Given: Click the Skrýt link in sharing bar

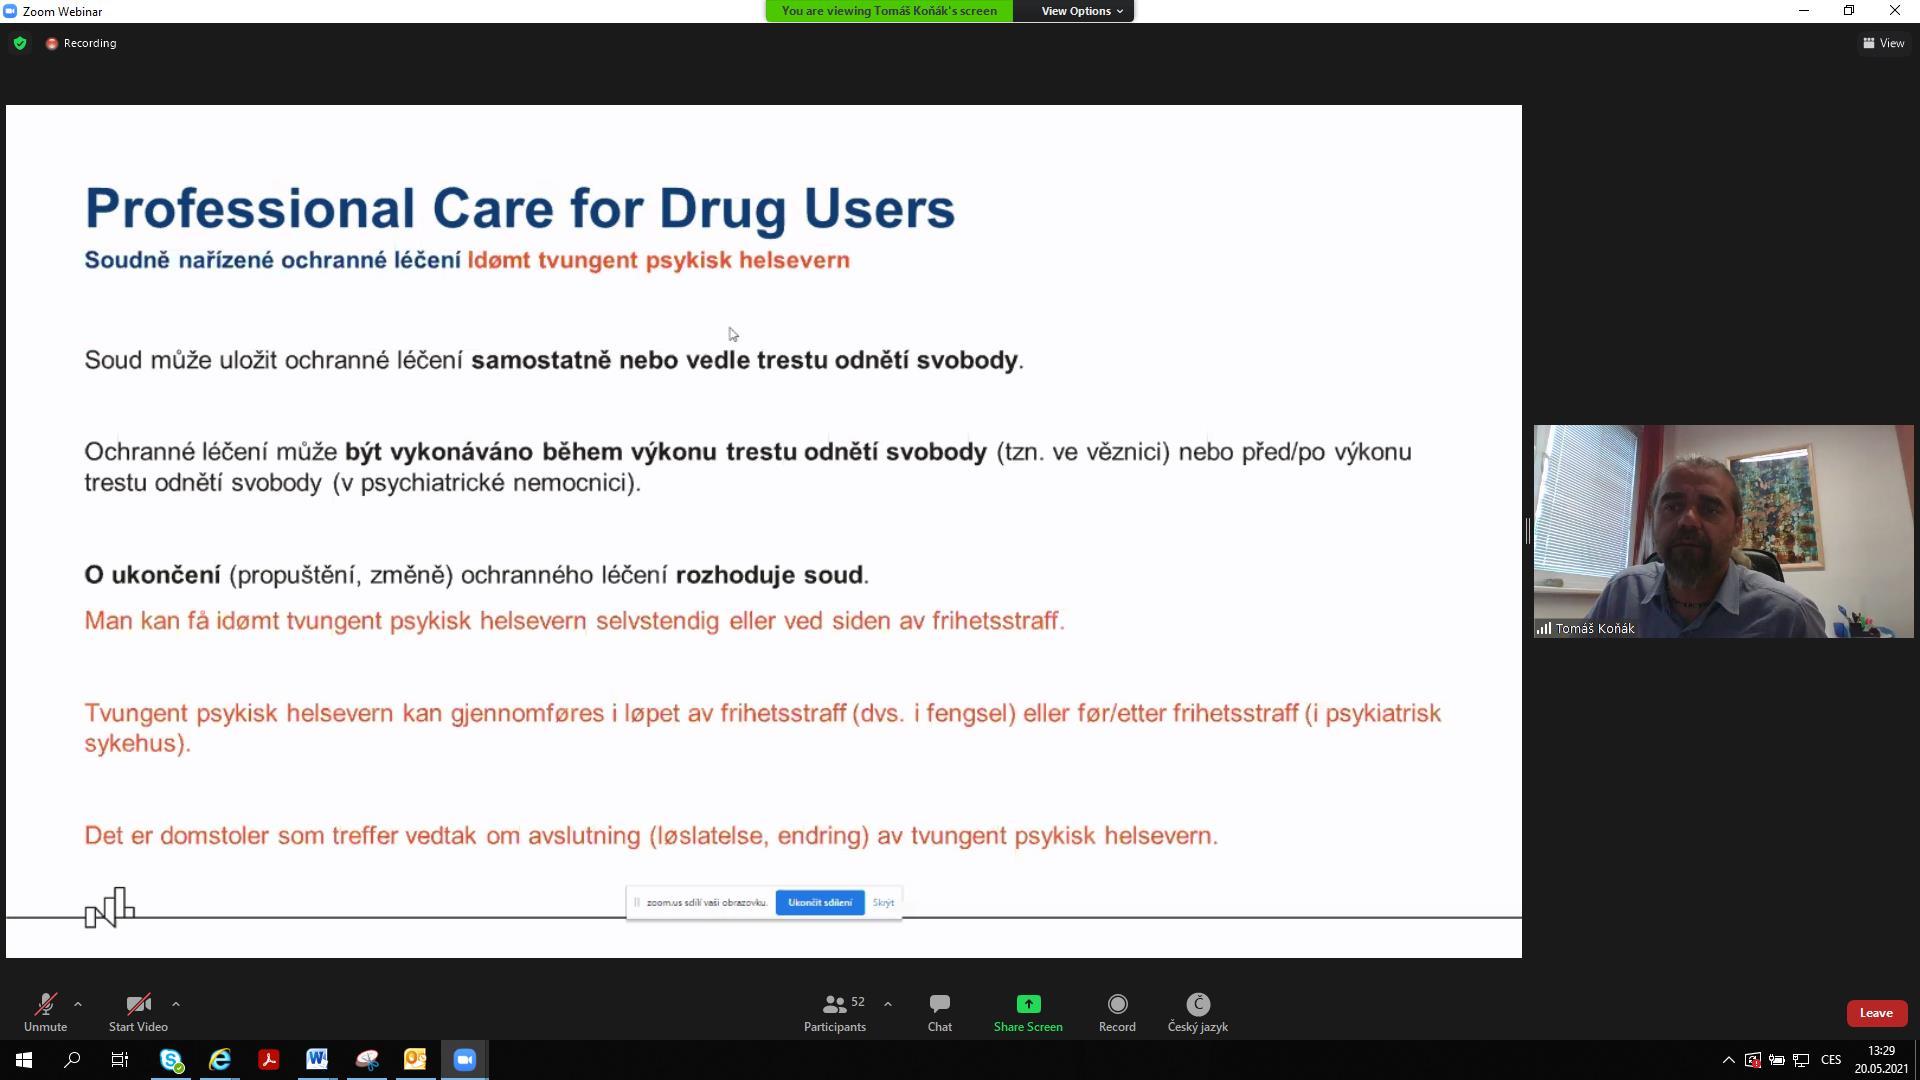Looking at the screenshot, I should coord(883,902).
